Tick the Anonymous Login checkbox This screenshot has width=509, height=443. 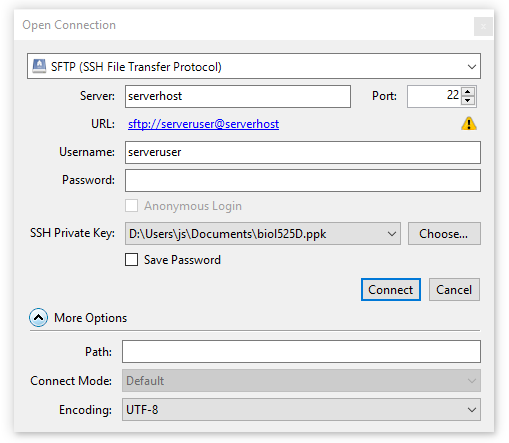[131, 206]
